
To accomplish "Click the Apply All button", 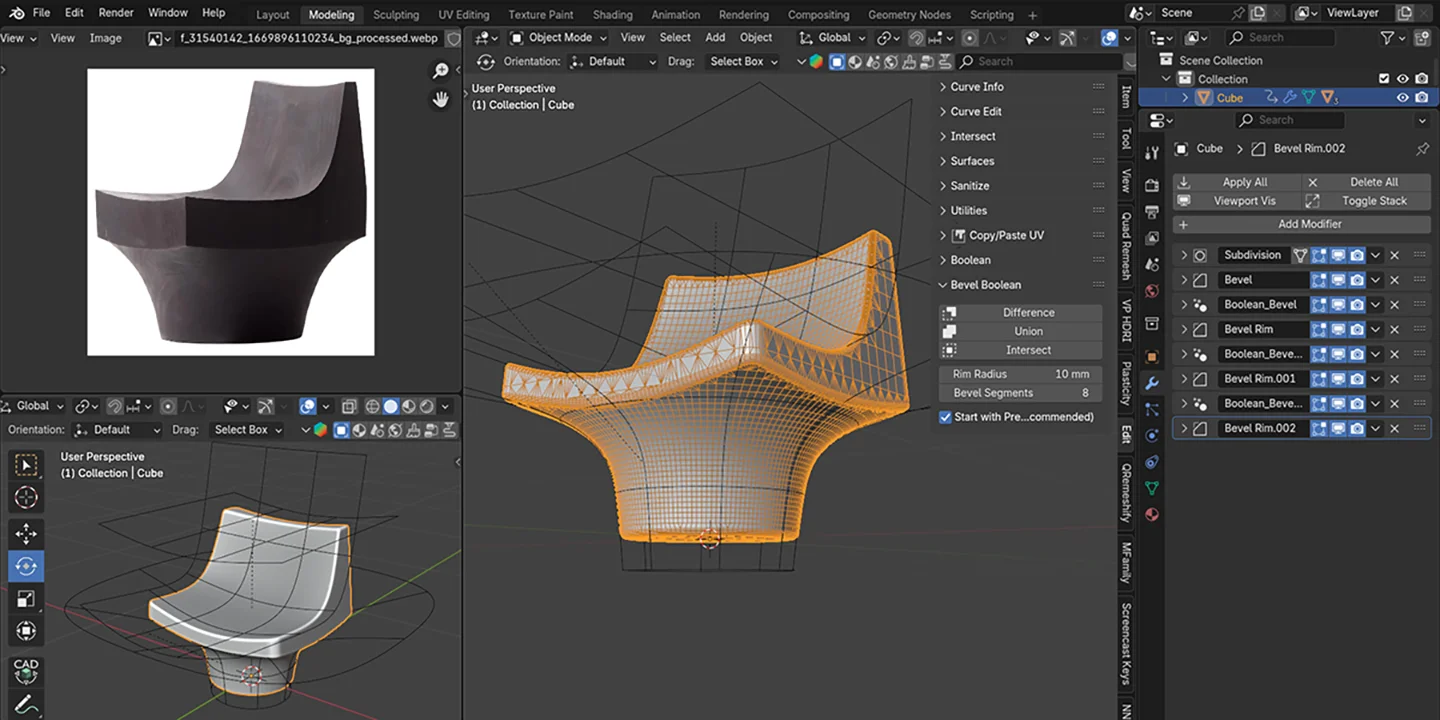I will click(x=1243, y=181).
